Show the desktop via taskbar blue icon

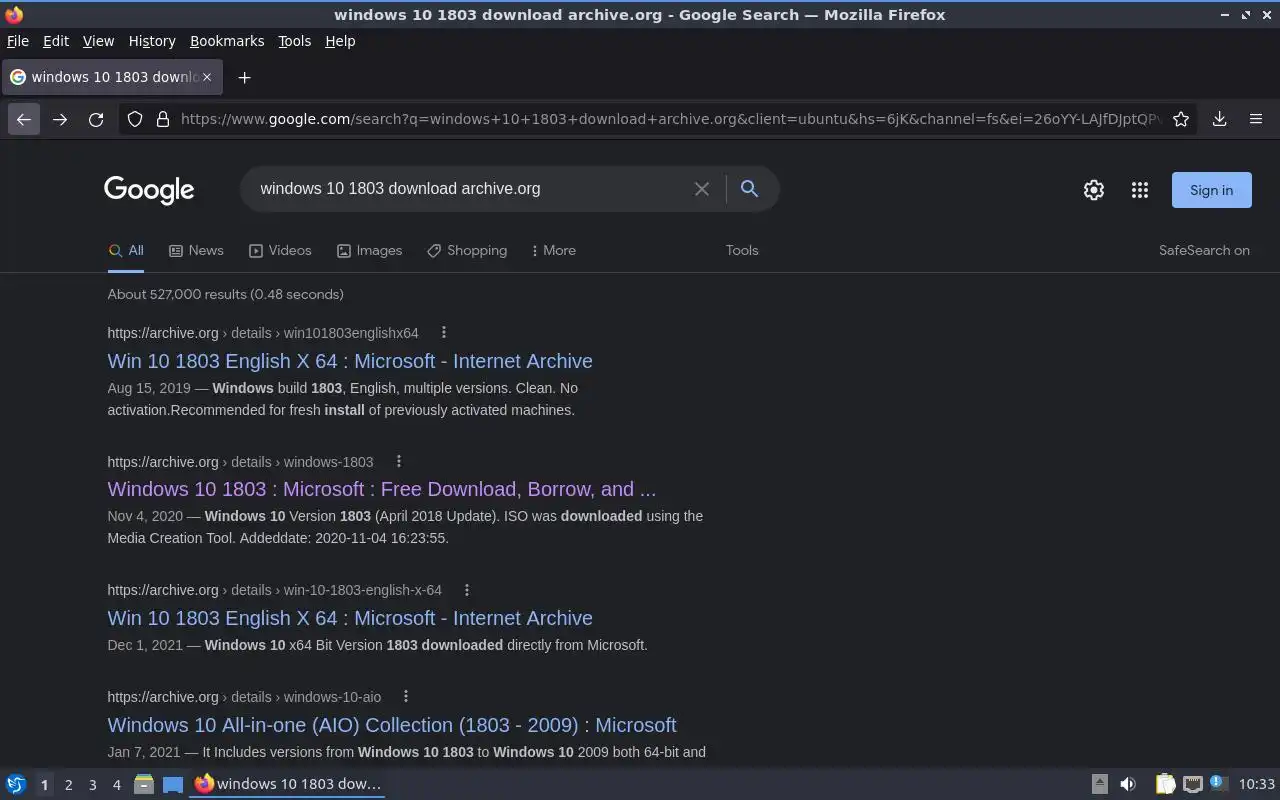(173, 784)
